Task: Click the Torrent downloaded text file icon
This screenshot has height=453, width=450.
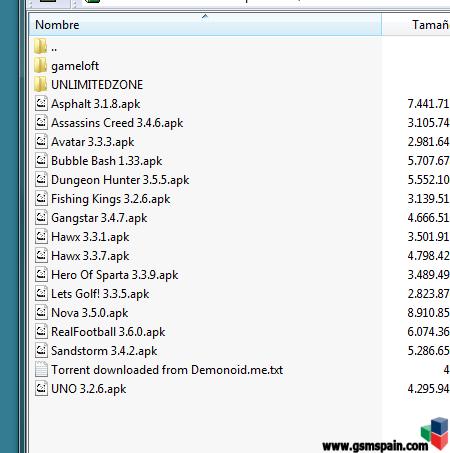Action: 41,369
